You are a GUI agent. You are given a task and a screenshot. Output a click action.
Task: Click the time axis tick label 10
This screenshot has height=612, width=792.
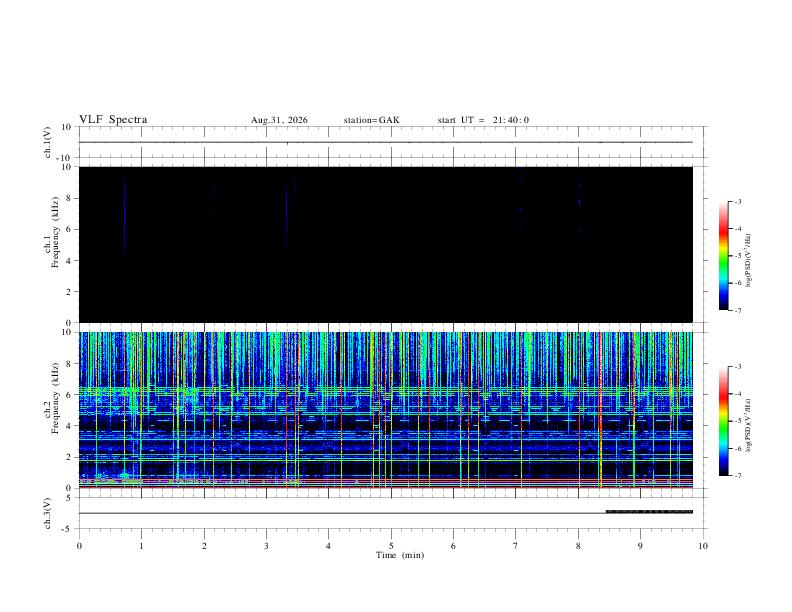coord(703,546)
